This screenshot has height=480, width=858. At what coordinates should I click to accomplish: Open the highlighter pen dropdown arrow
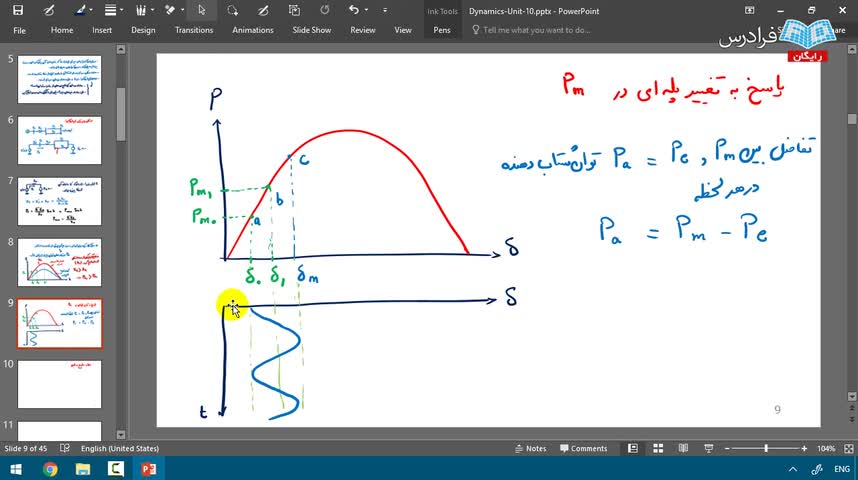coord(91,10)
